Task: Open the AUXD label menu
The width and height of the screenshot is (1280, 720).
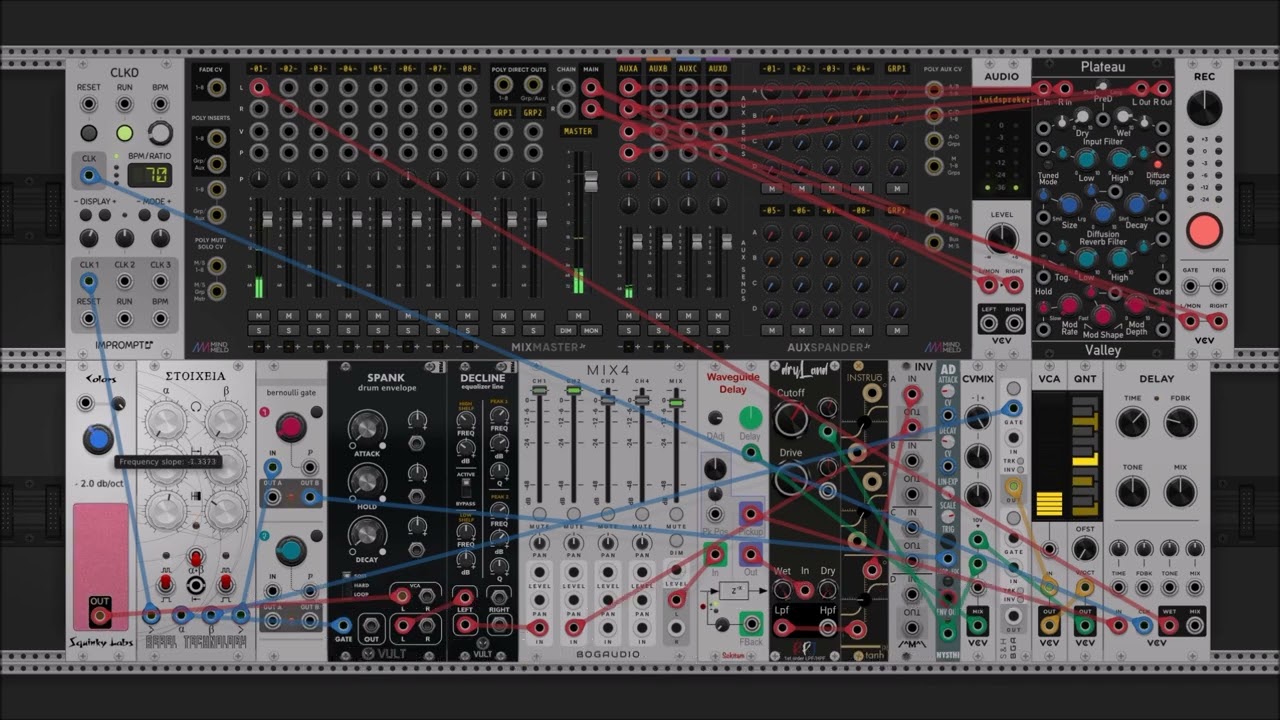Action: pos(718,68)
